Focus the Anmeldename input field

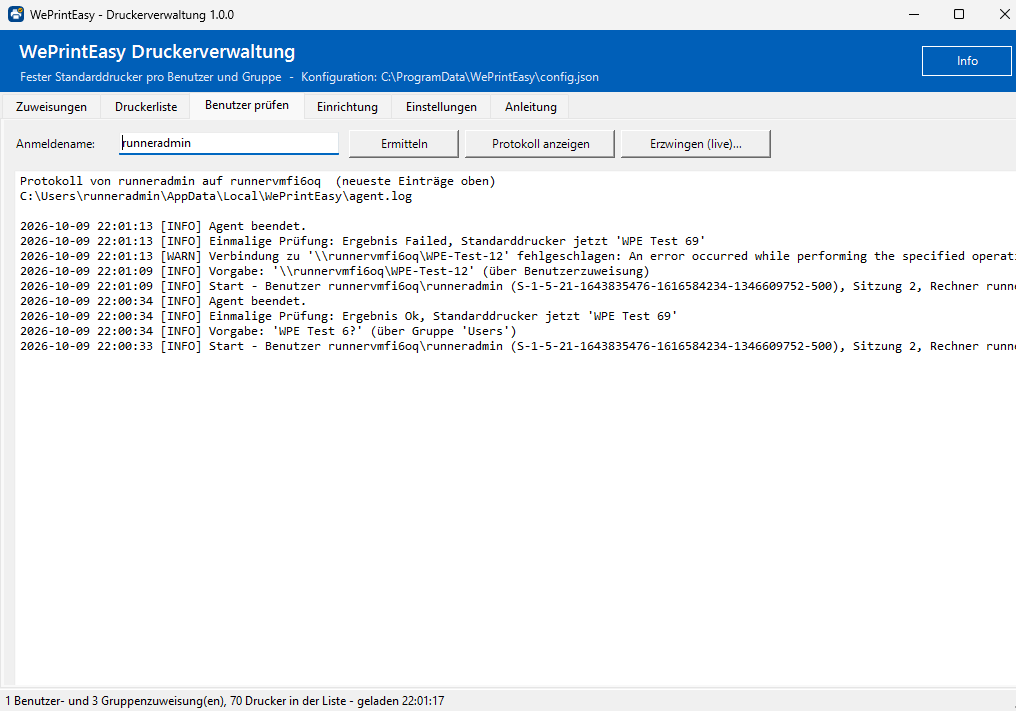pos(229,143)
